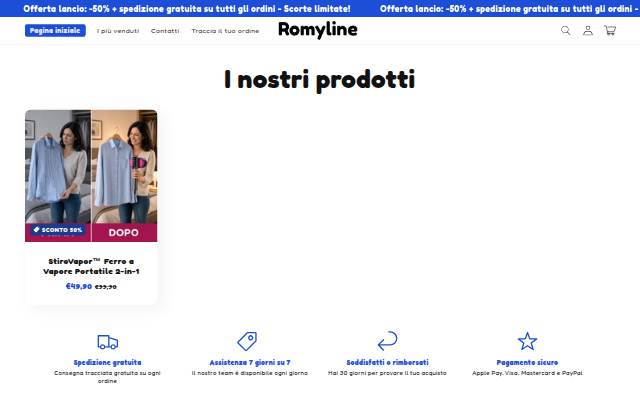Click the €49,90 sale price

pyautogui.click(x=79, y=286)
